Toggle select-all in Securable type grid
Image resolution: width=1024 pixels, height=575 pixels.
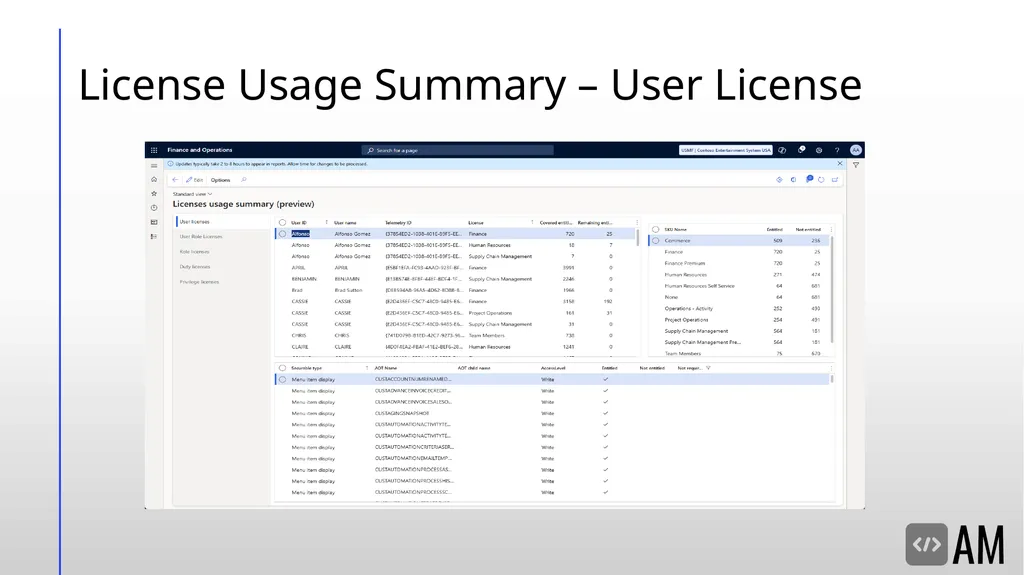pos(283,368)
